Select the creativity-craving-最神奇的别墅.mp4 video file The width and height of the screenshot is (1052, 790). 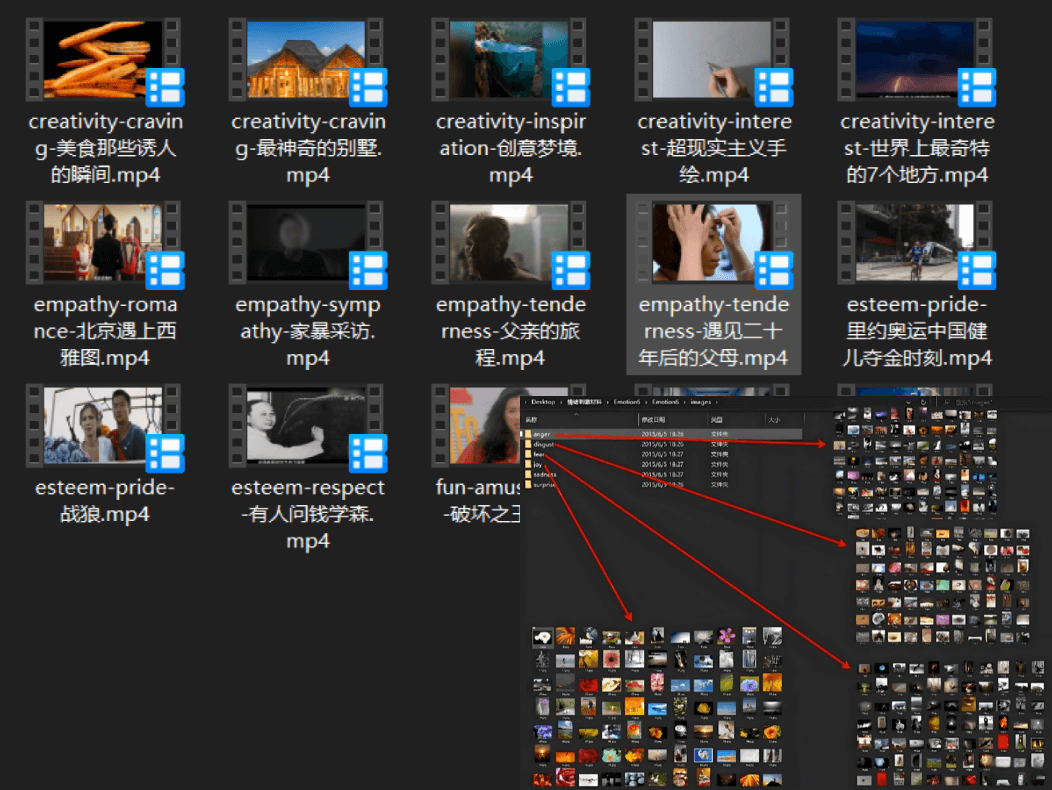click(x=308, y=102)
